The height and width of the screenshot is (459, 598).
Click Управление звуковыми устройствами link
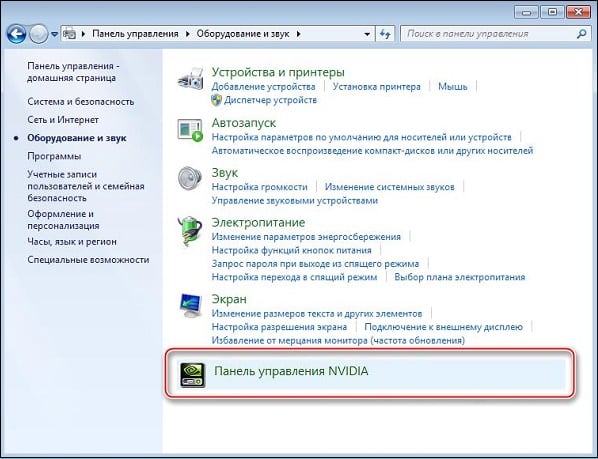click(x=294, y=201)
